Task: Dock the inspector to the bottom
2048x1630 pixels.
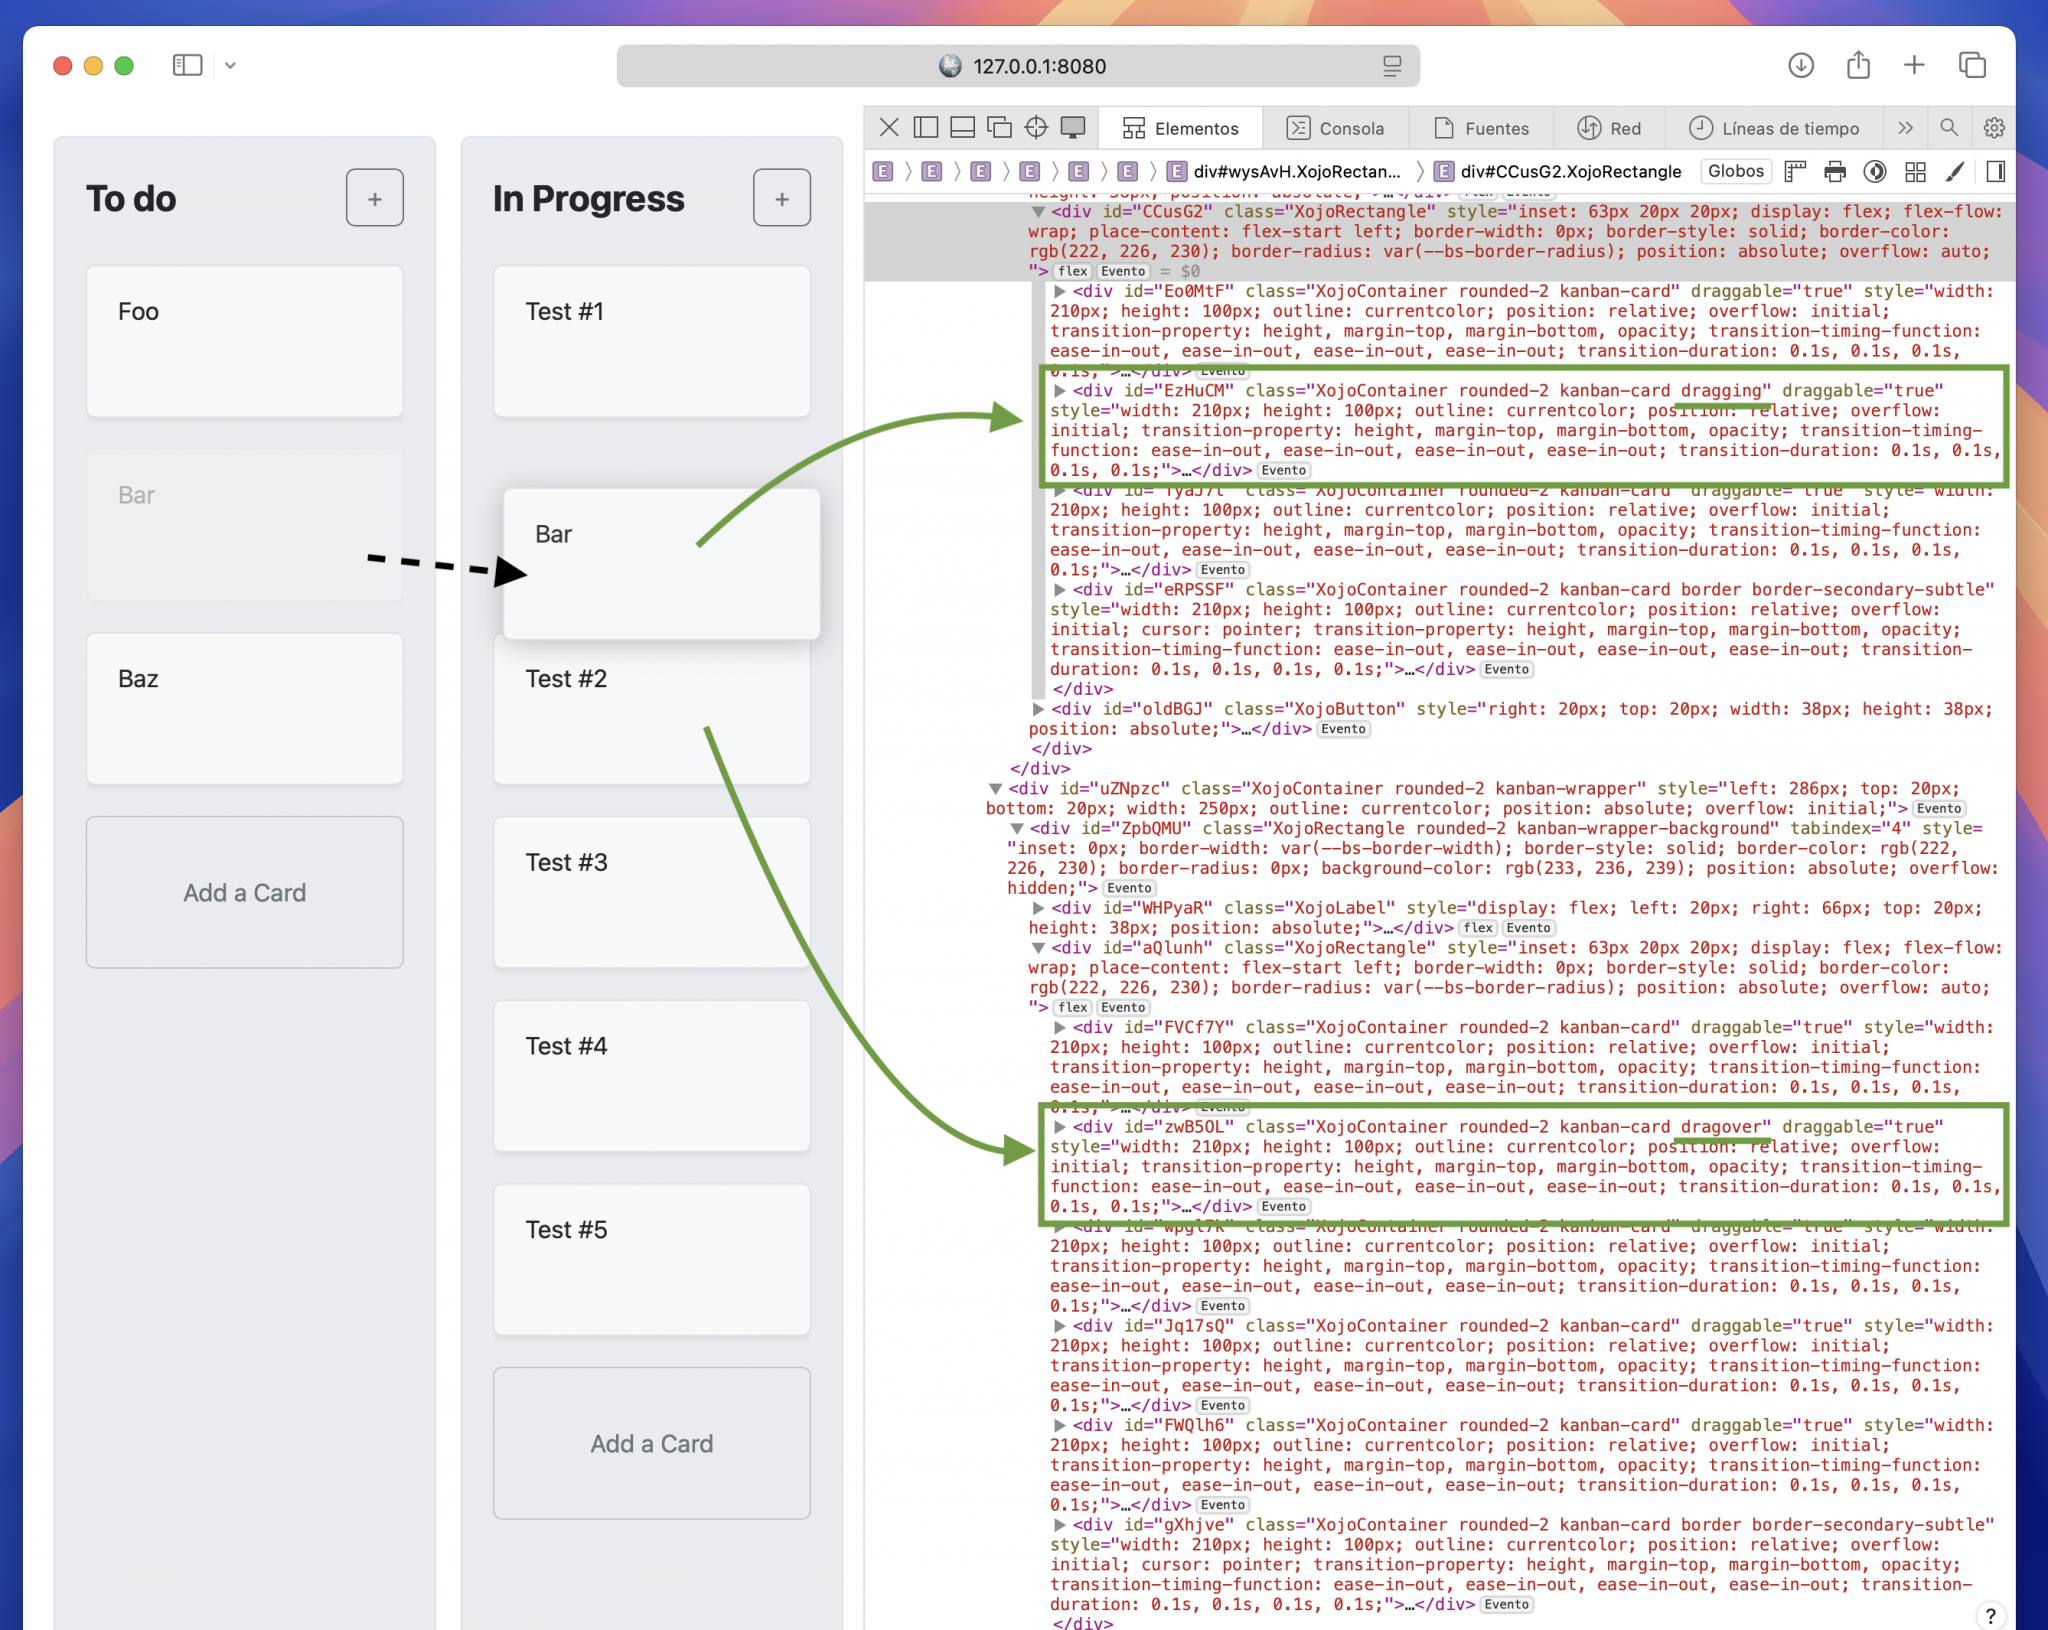Action: tap(962, 128)
